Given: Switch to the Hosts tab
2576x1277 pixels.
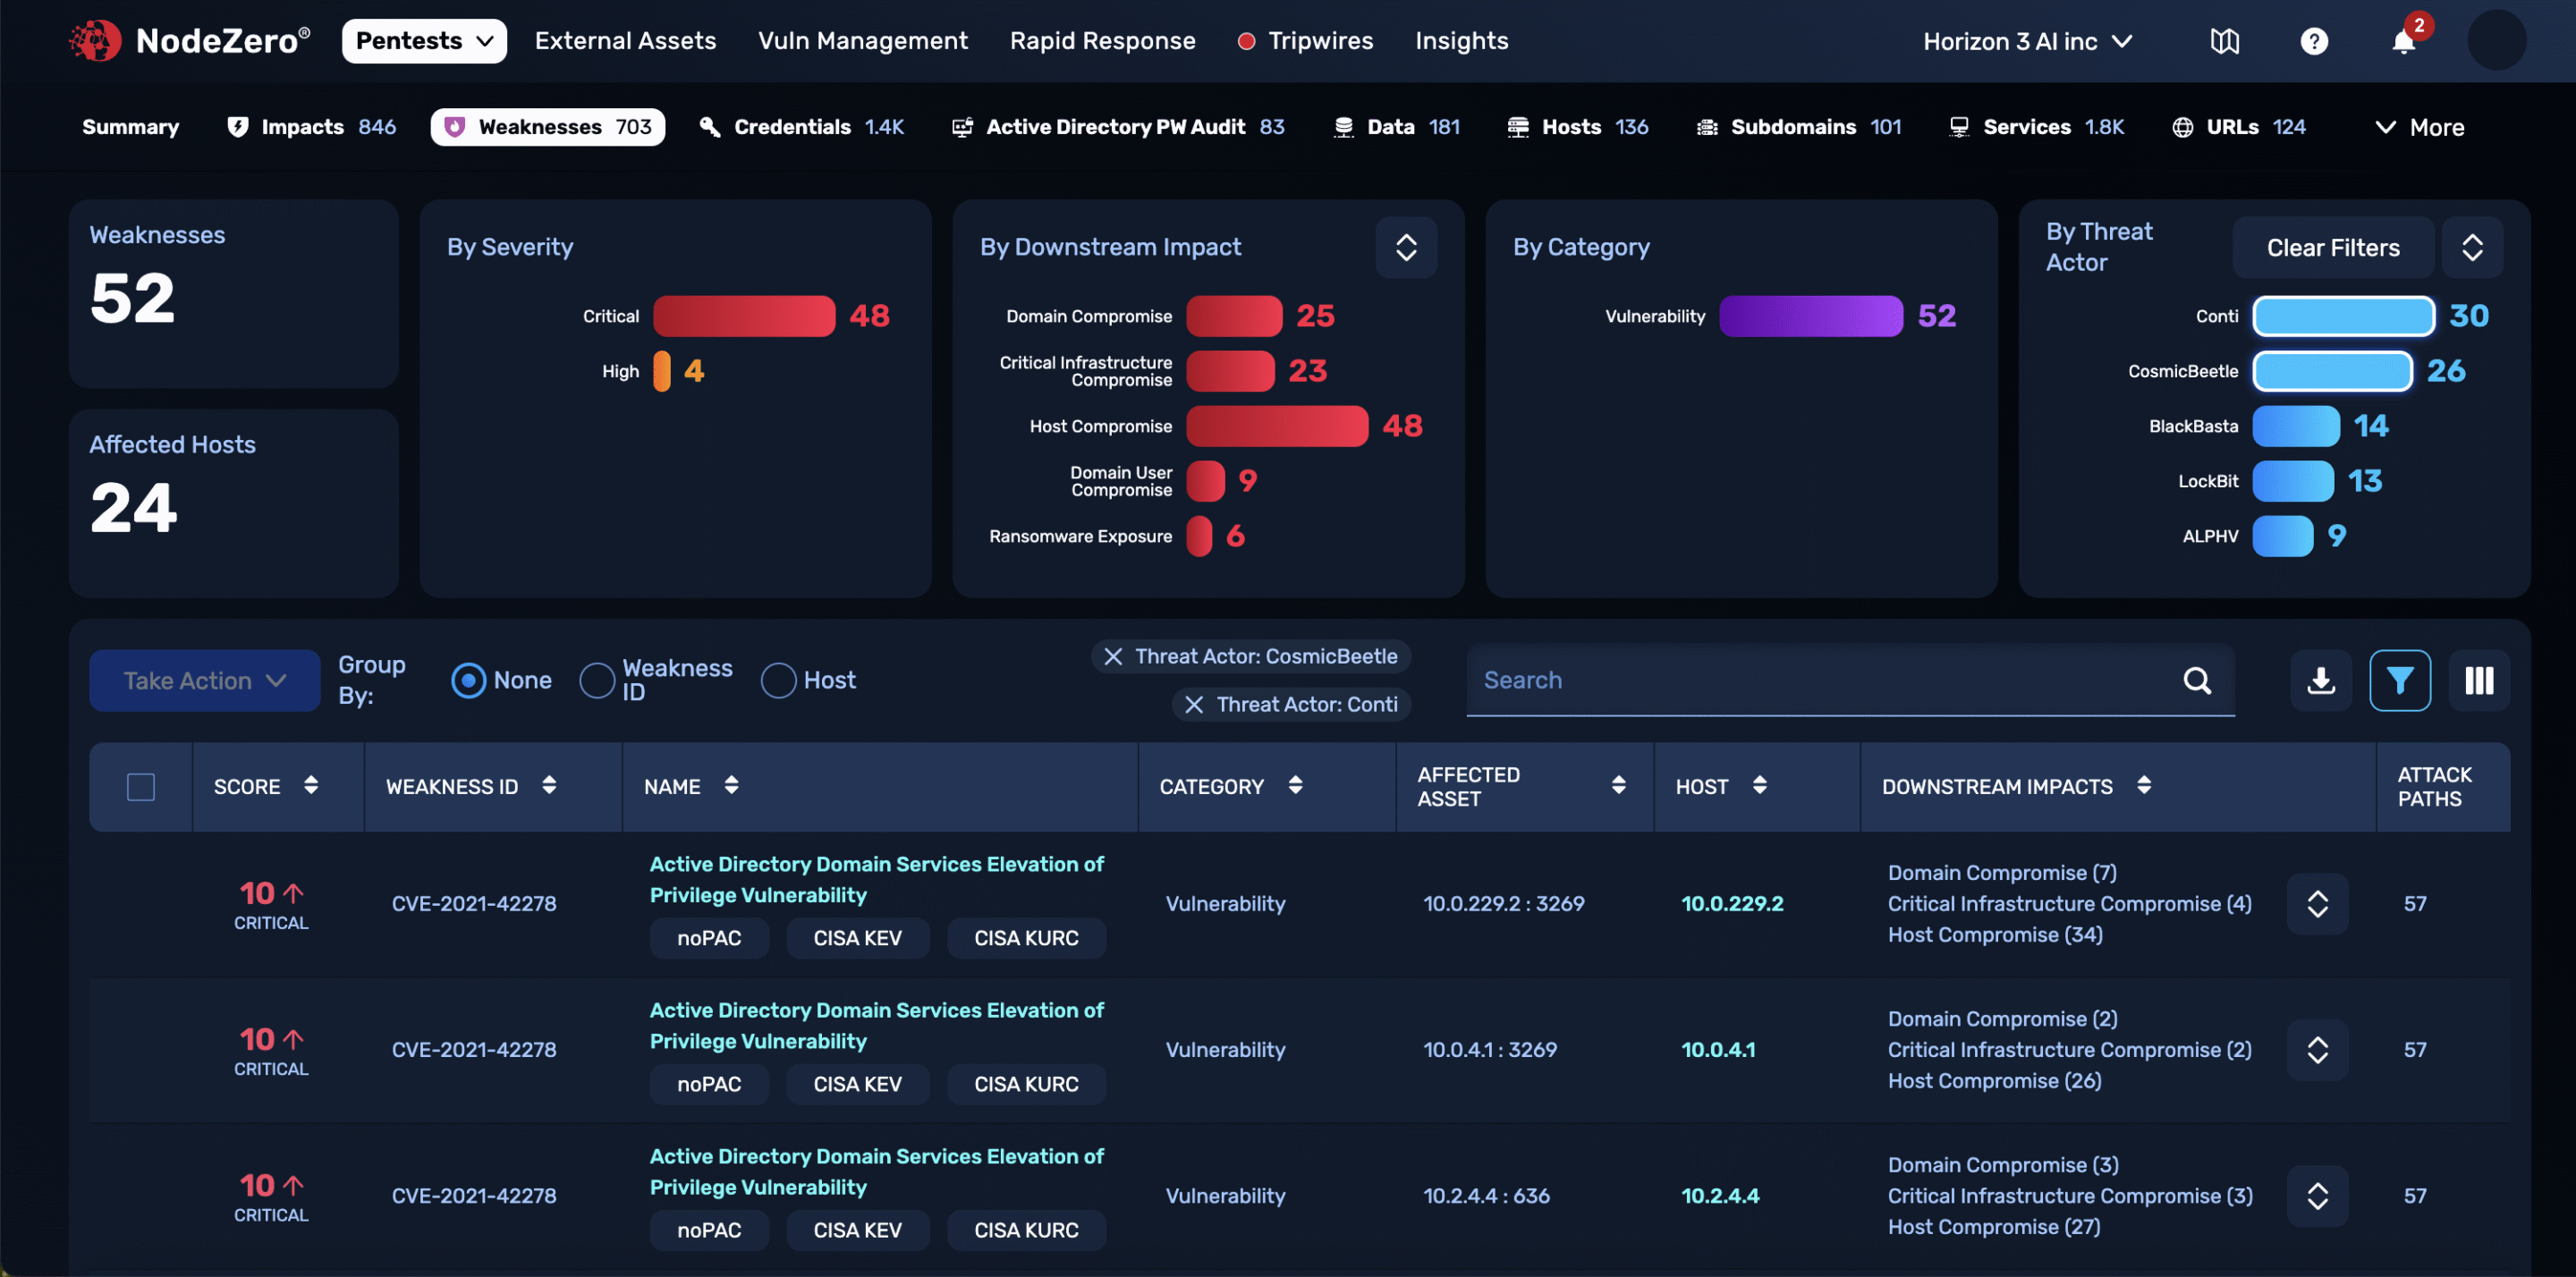Looking at the screenshot, I should tap(1577, 127).
